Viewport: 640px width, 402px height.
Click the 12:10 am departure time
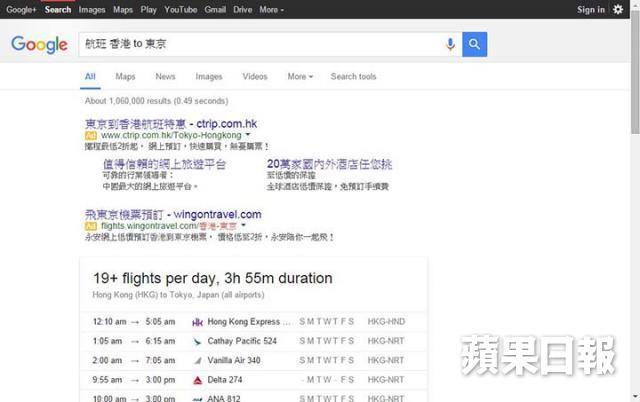coord(109,322)
